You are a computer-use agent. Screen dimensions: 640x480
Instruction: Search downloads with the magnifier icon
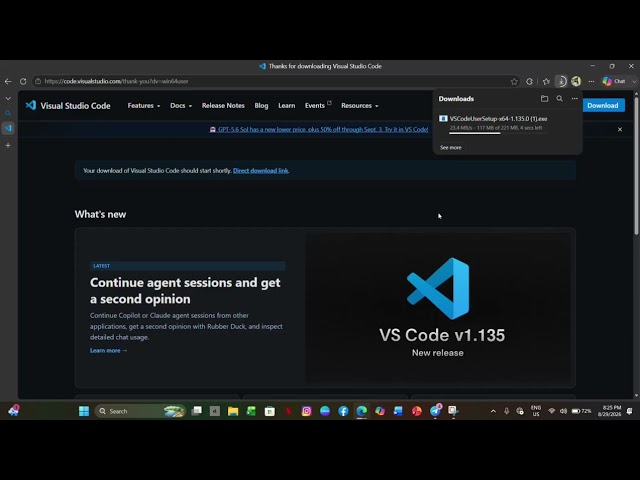[560, 98]
